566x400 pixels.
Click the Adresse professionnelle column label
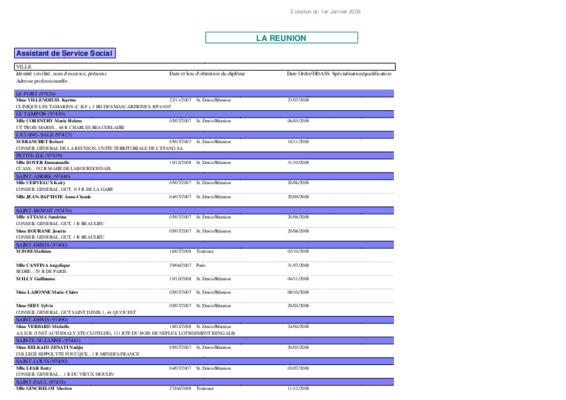[42, 81]
